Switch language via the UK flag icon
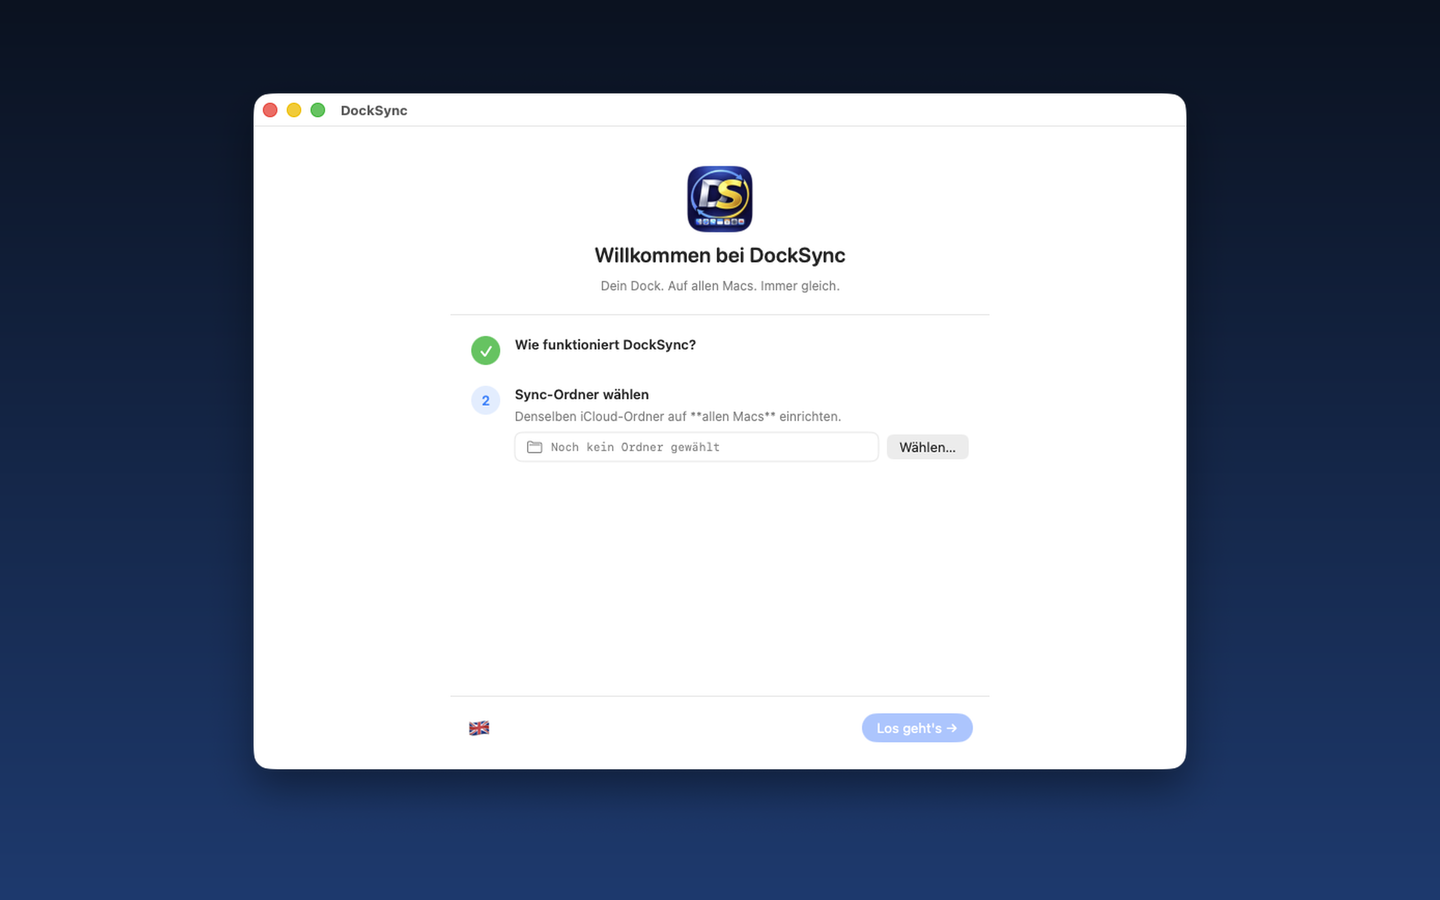The width and height of the screenshot is (1440, 900). coord(479,728)
